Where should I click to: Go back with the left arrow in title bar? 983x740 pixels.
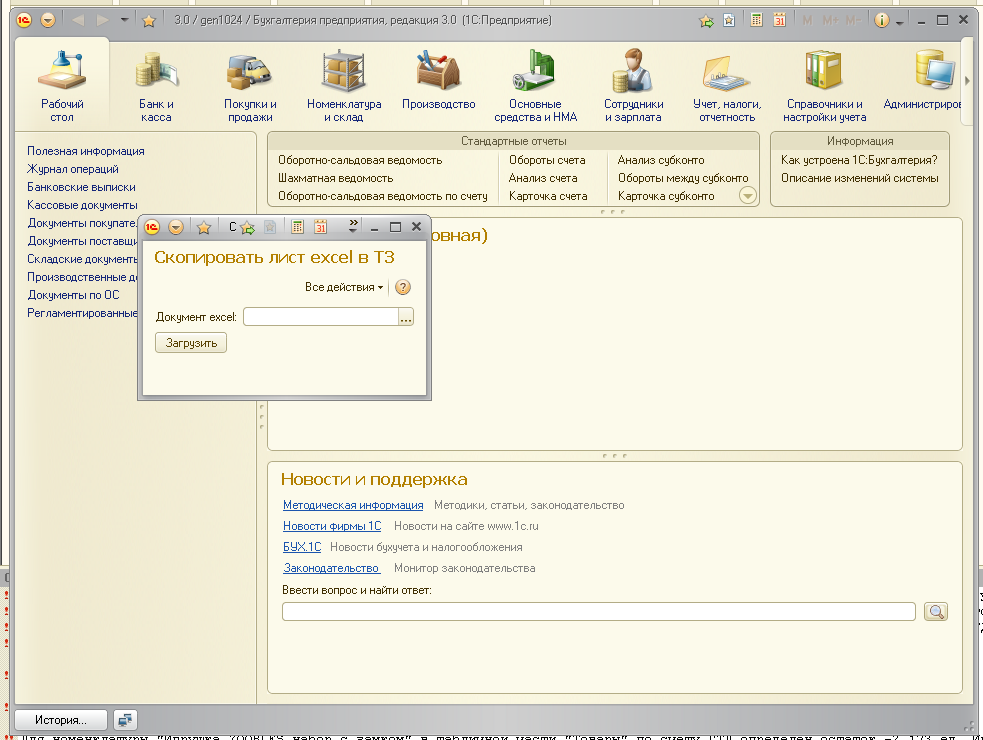pyautogui.click(x=78, y=20)
